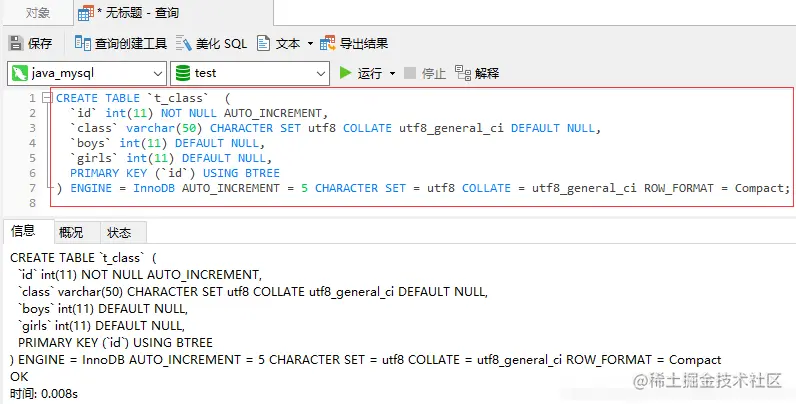Collapse the code fold marker on line 1

(x=47, y=97)
